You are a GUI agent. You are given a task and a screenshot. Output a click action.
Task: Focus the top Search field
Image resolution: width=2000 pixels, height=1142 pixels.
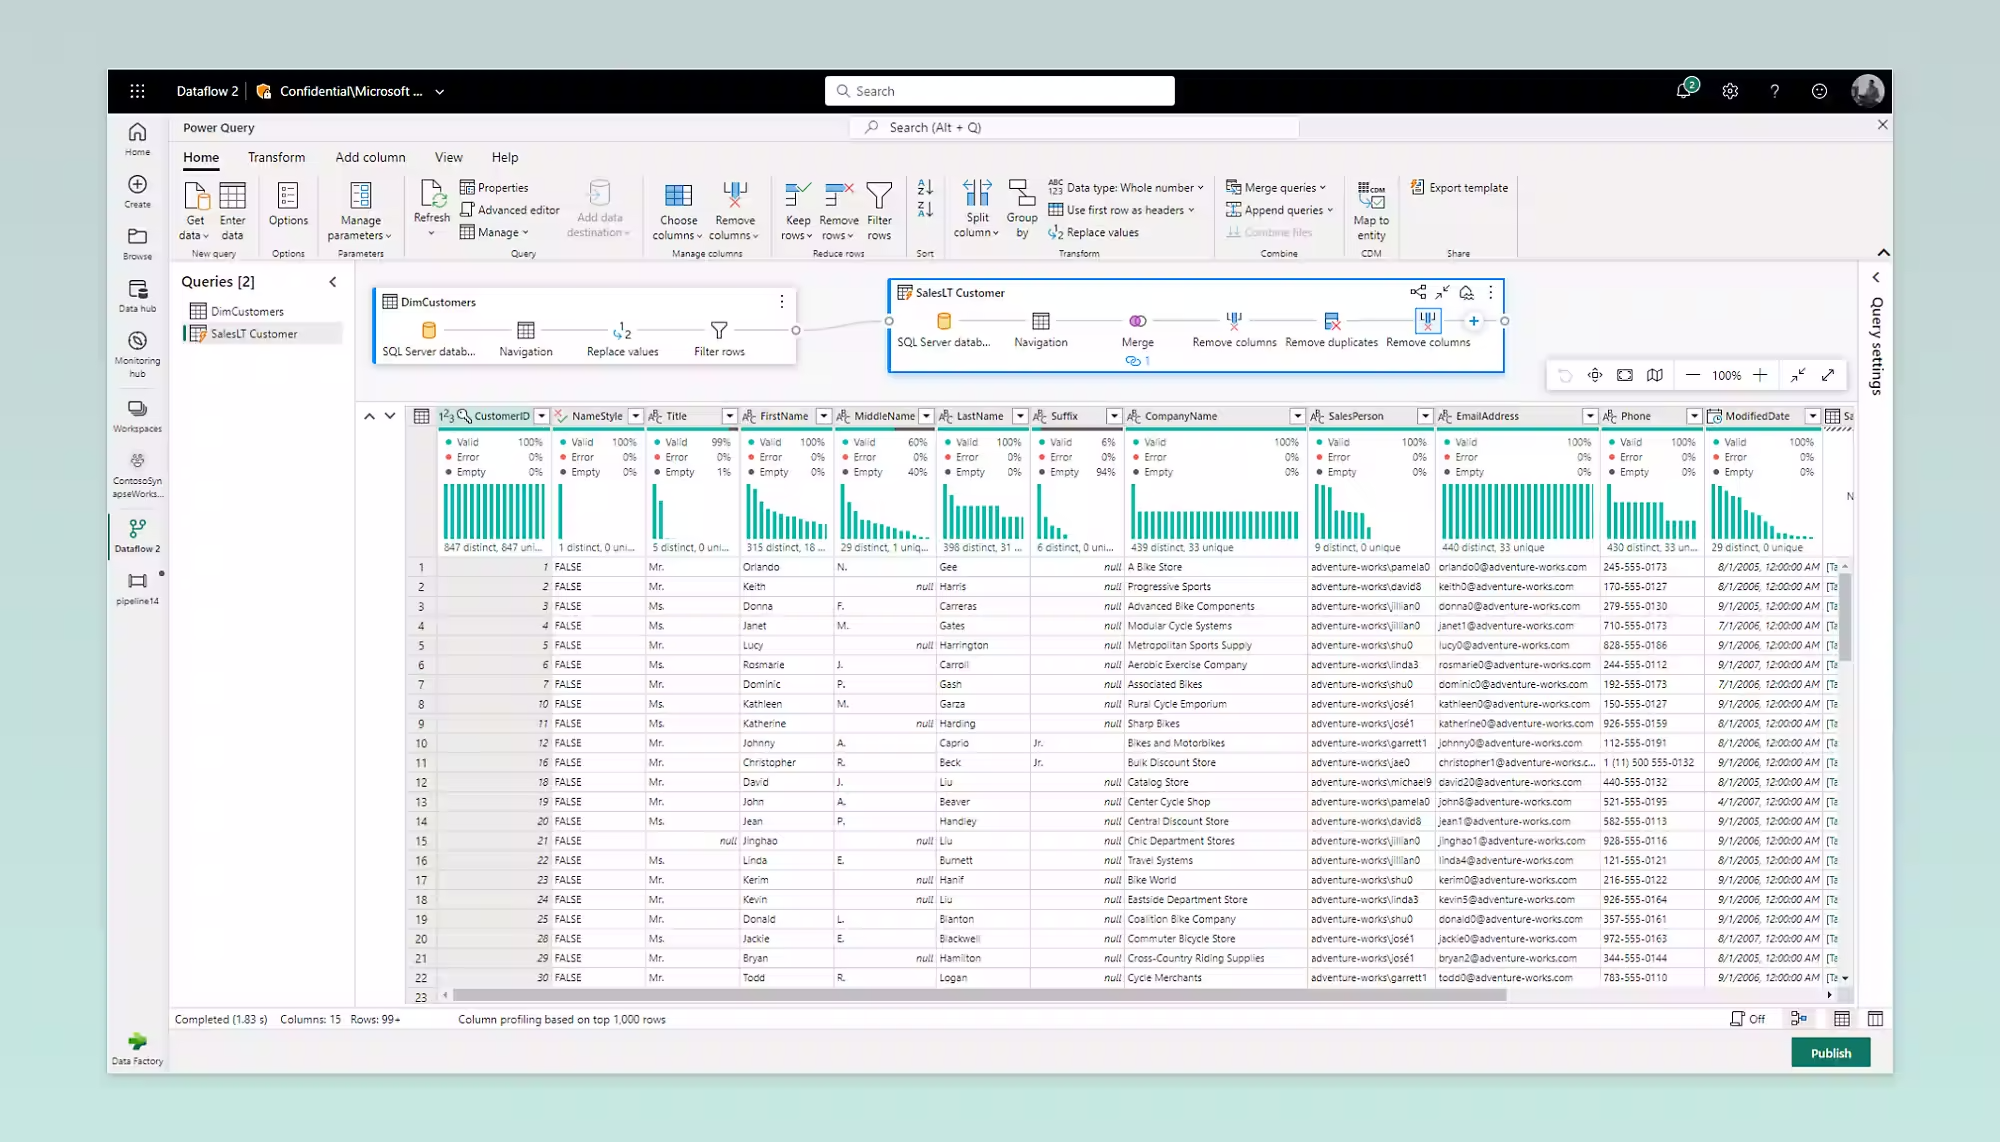click(1000, 91)
